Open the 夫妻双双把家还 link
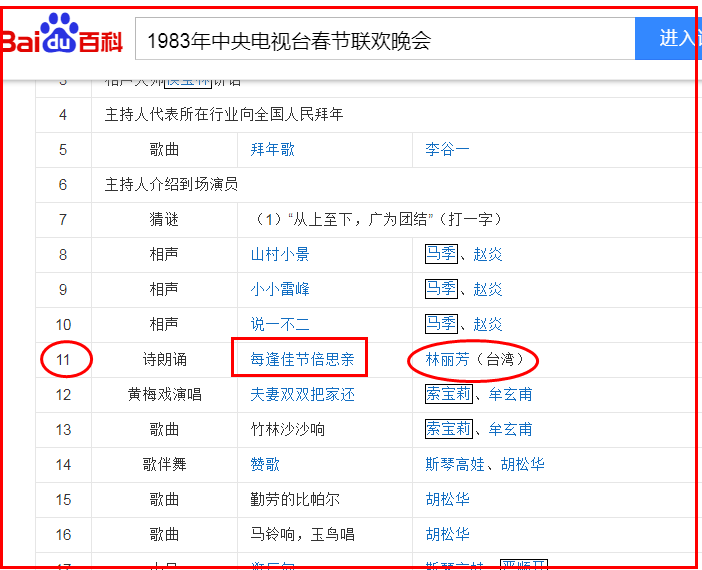Image resolution: width=702 pixels, height=570 pixels. click(x=302, y=394)
